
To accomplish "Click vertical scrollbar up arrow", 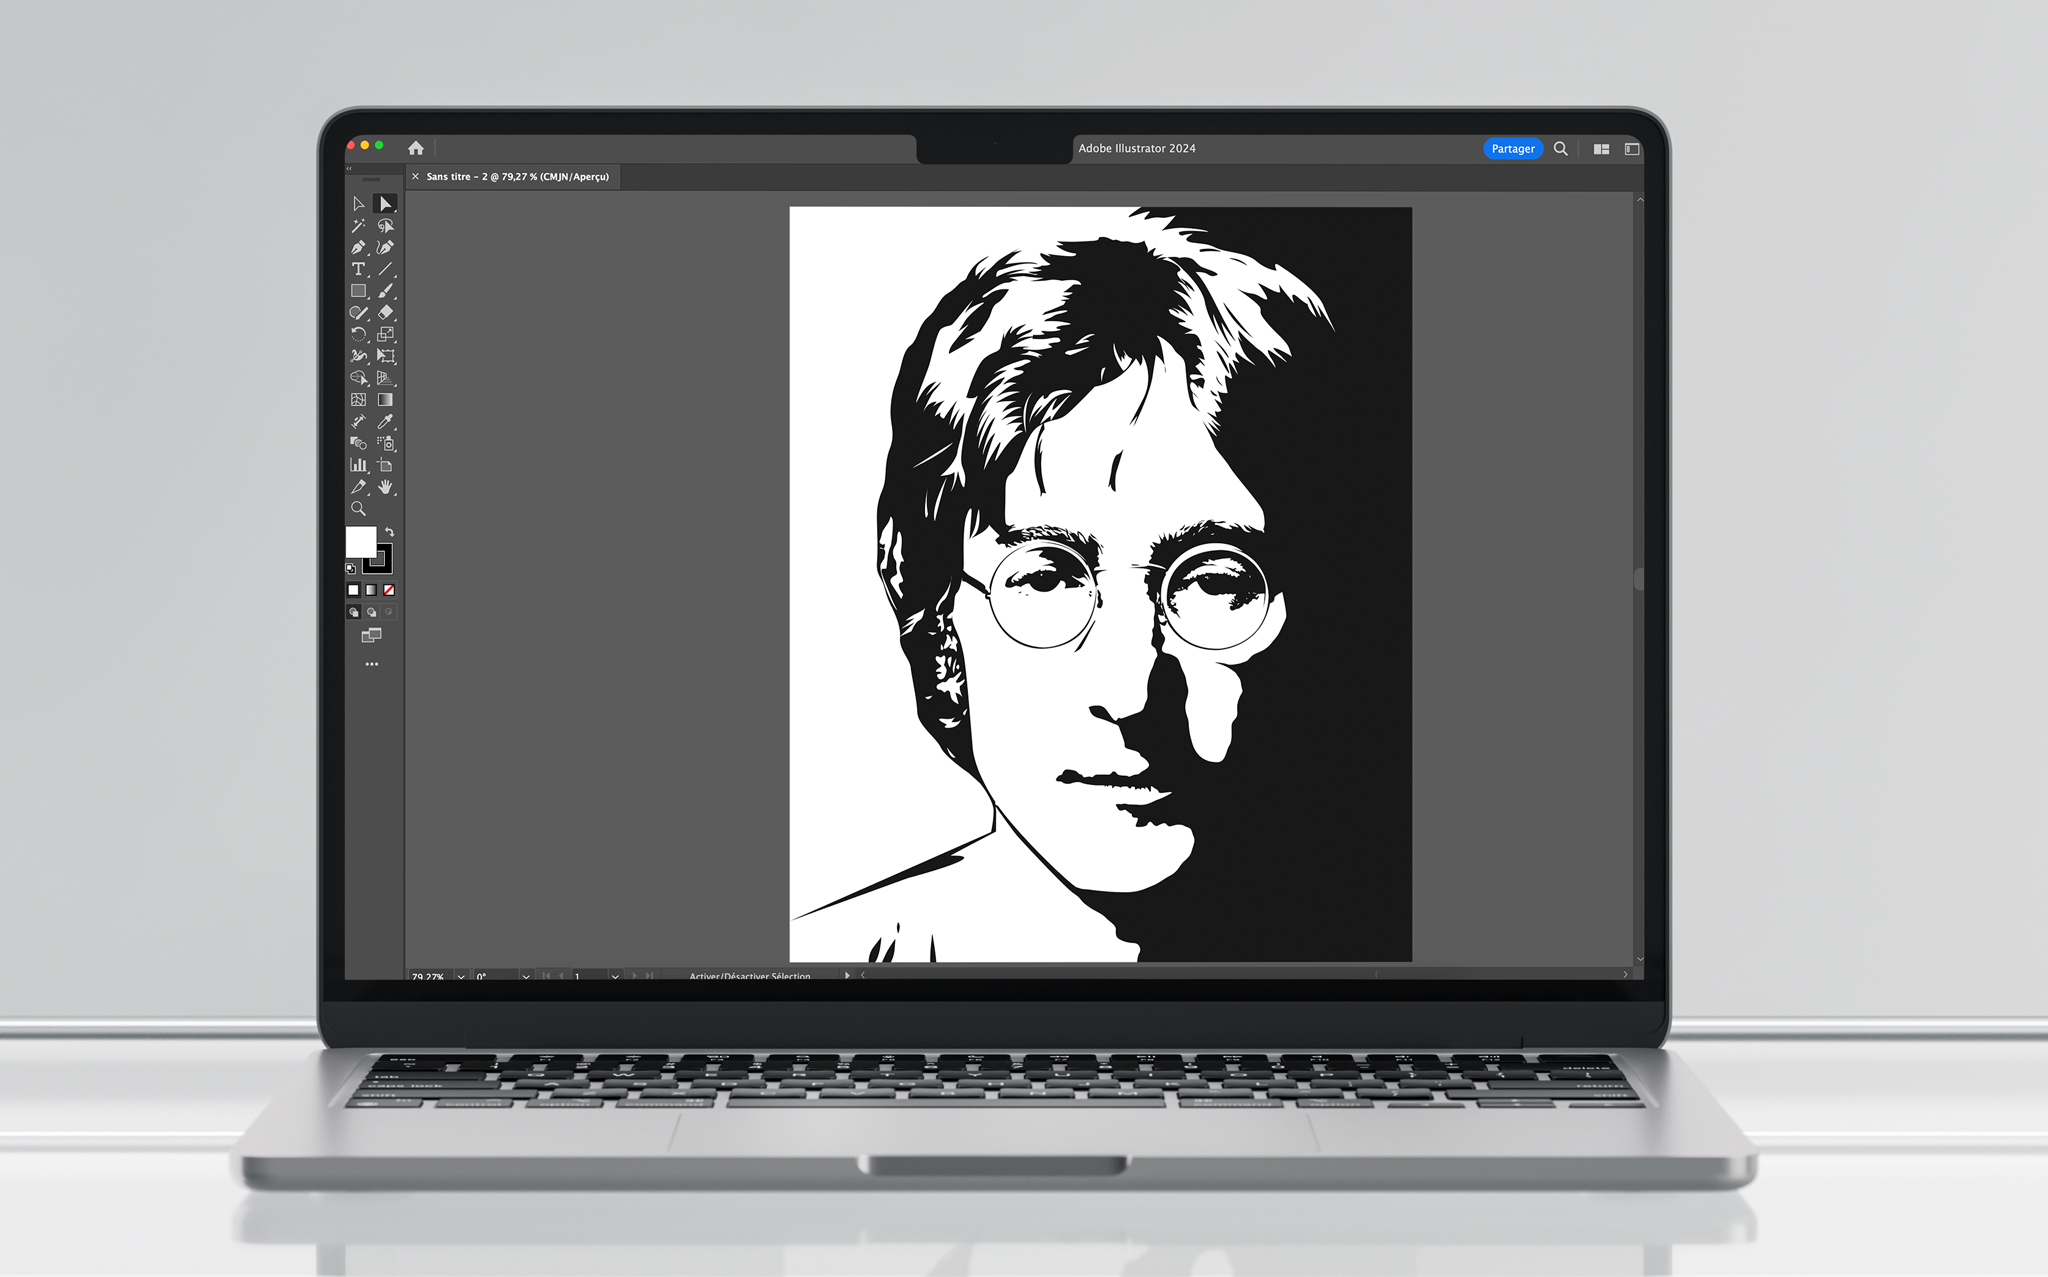I will click(1639, 200).
